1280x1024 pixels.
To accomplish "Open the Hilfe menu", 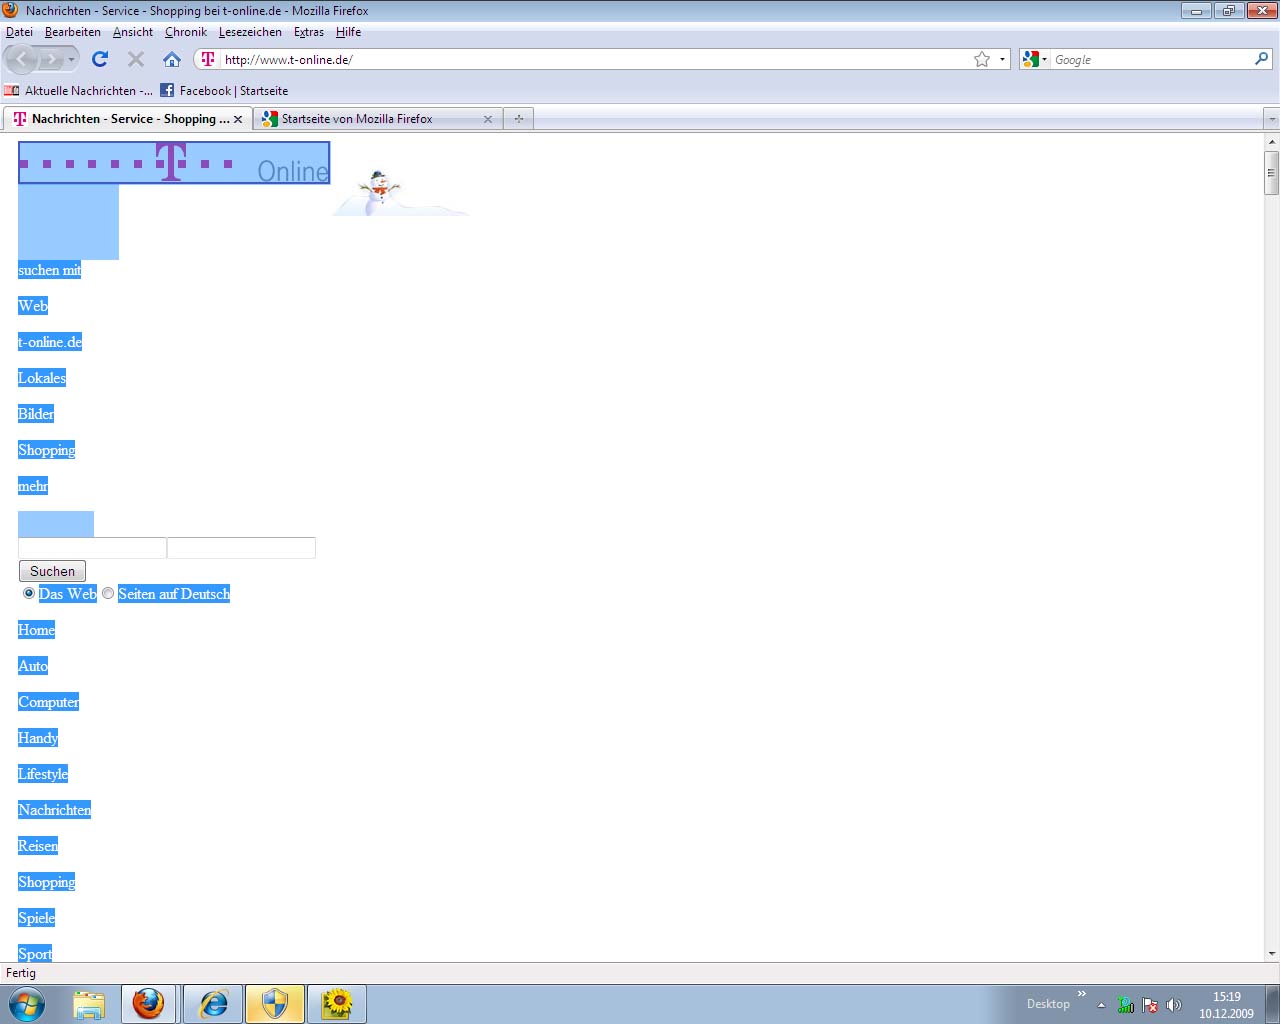I will coord(348,32).
